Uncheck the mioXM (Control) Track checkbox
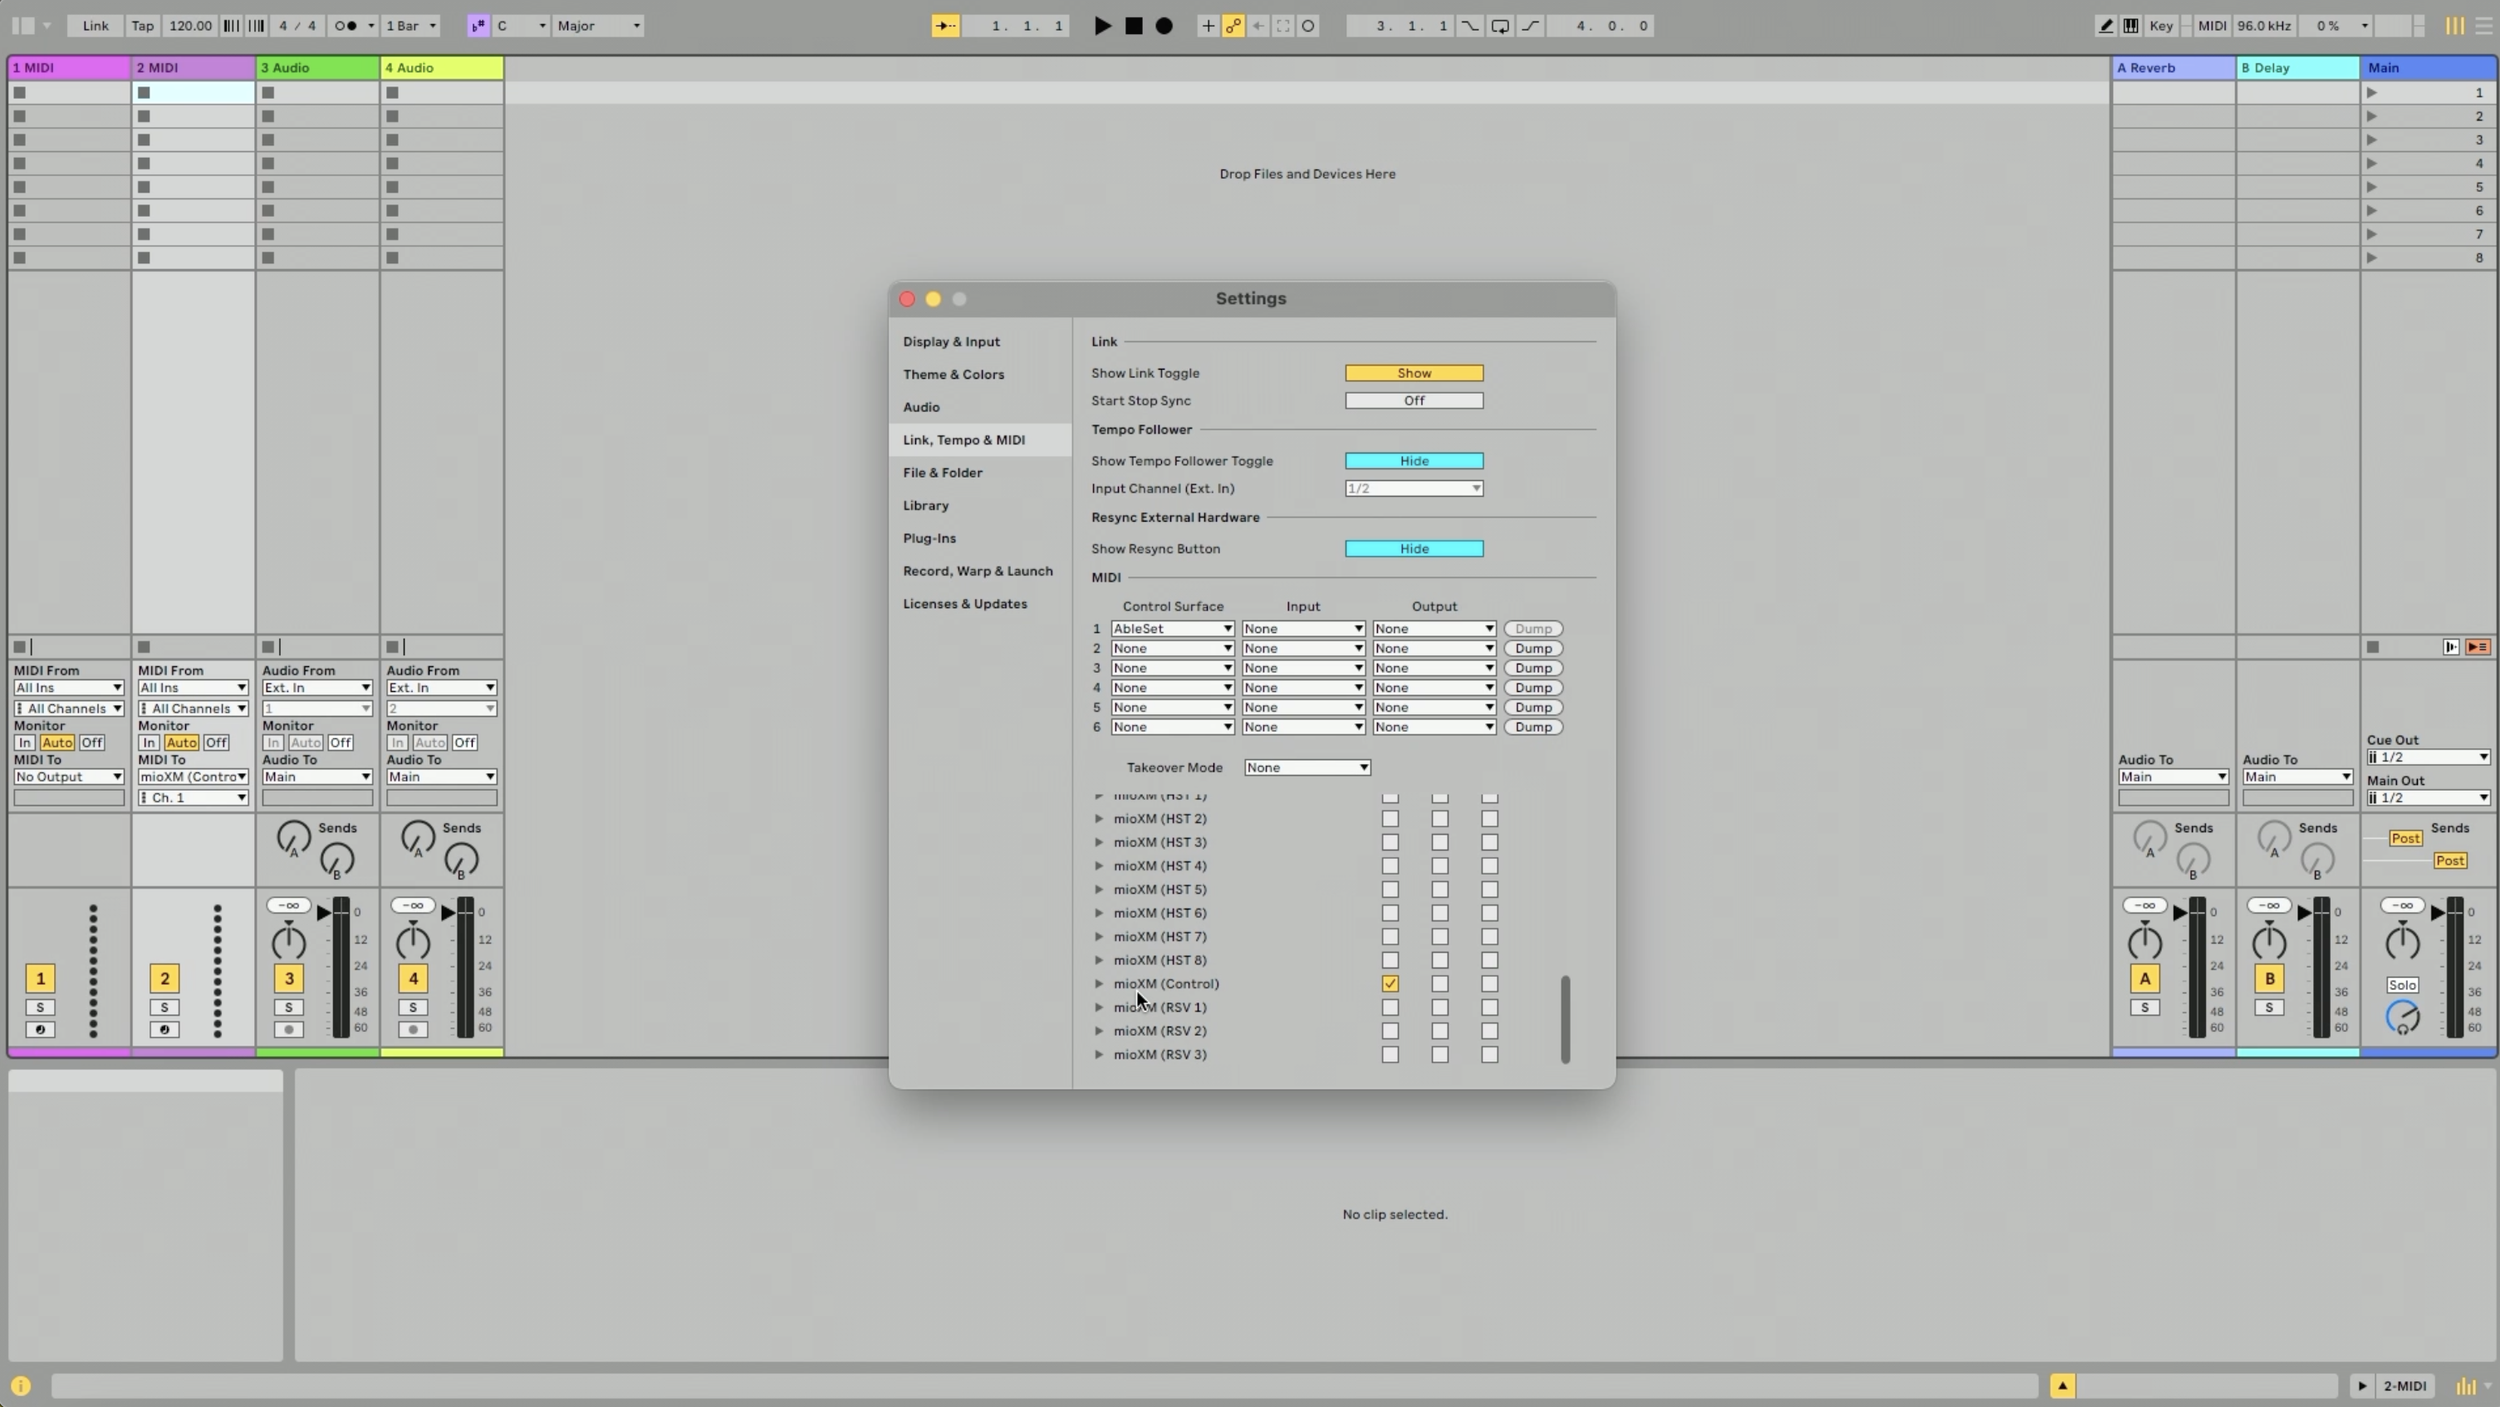 point(1390,984)
